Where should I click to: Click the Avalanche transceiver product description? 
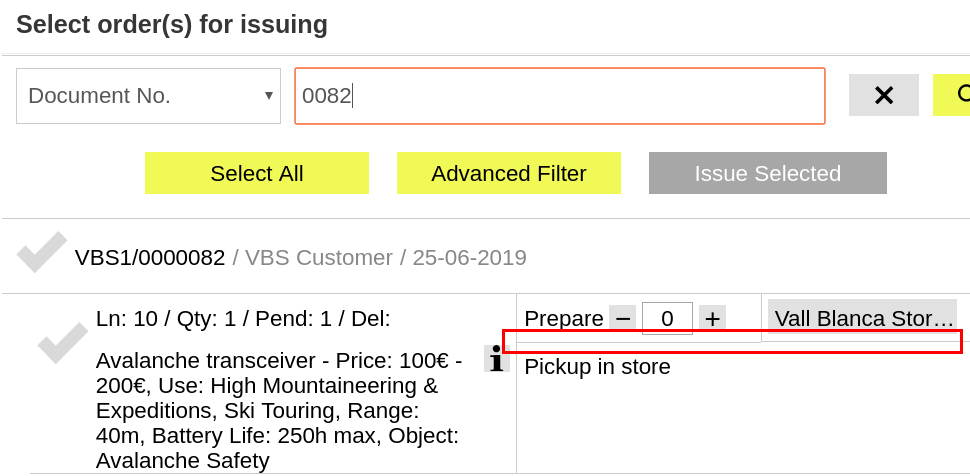pos(278,410)
